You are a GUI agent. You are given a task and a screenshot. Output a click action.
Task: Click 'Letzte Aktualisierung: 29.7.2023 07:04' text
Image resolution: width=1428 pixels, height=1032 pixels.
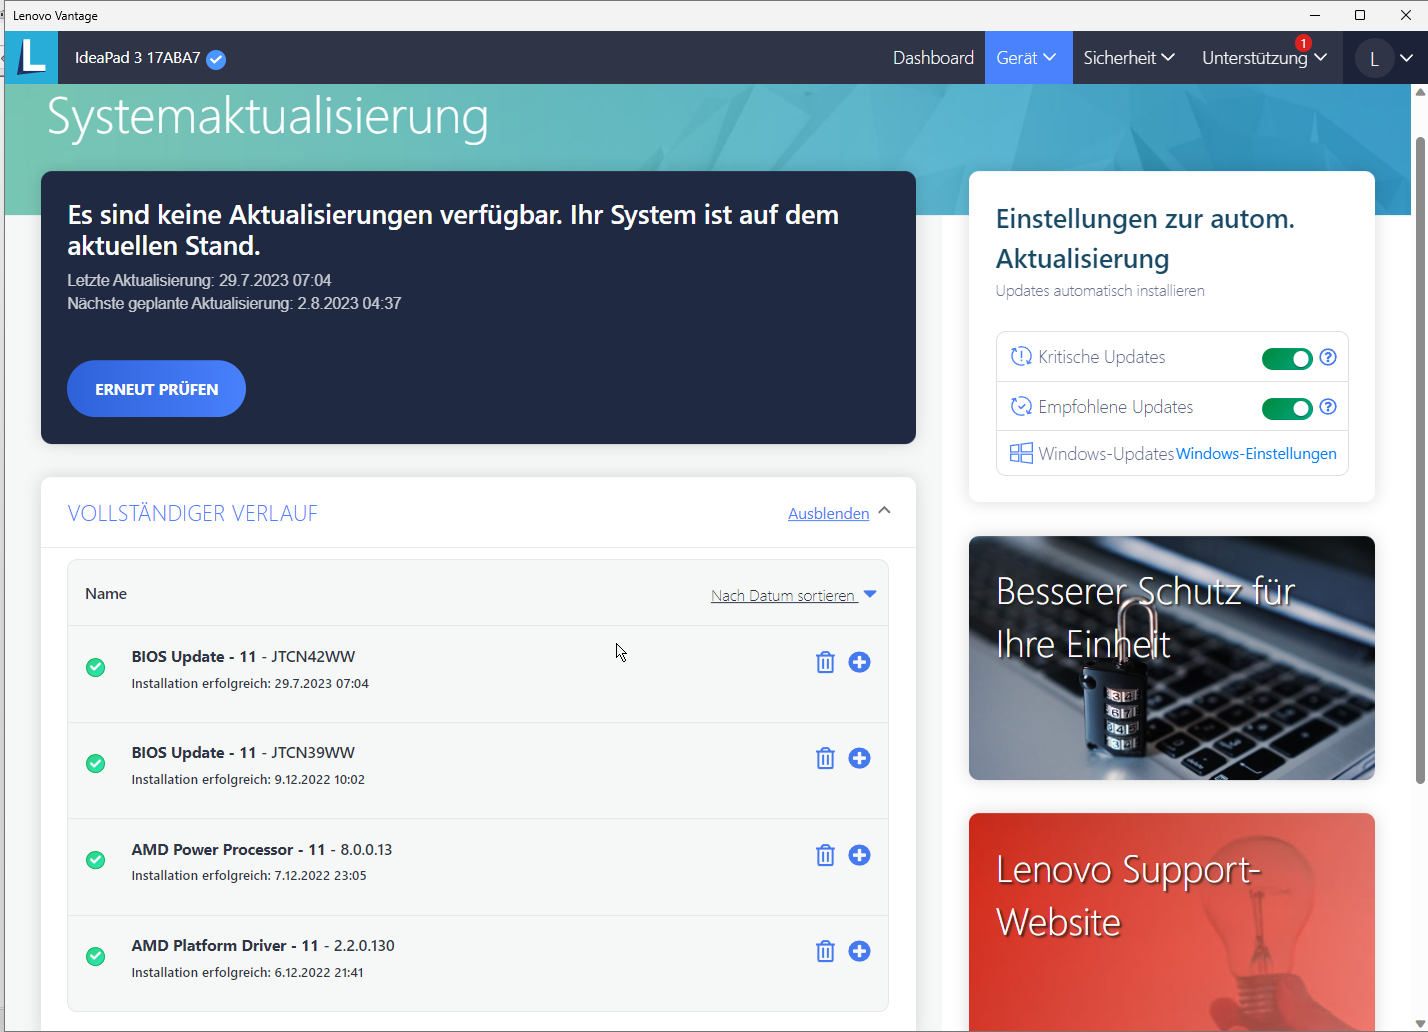pos(199,280)
